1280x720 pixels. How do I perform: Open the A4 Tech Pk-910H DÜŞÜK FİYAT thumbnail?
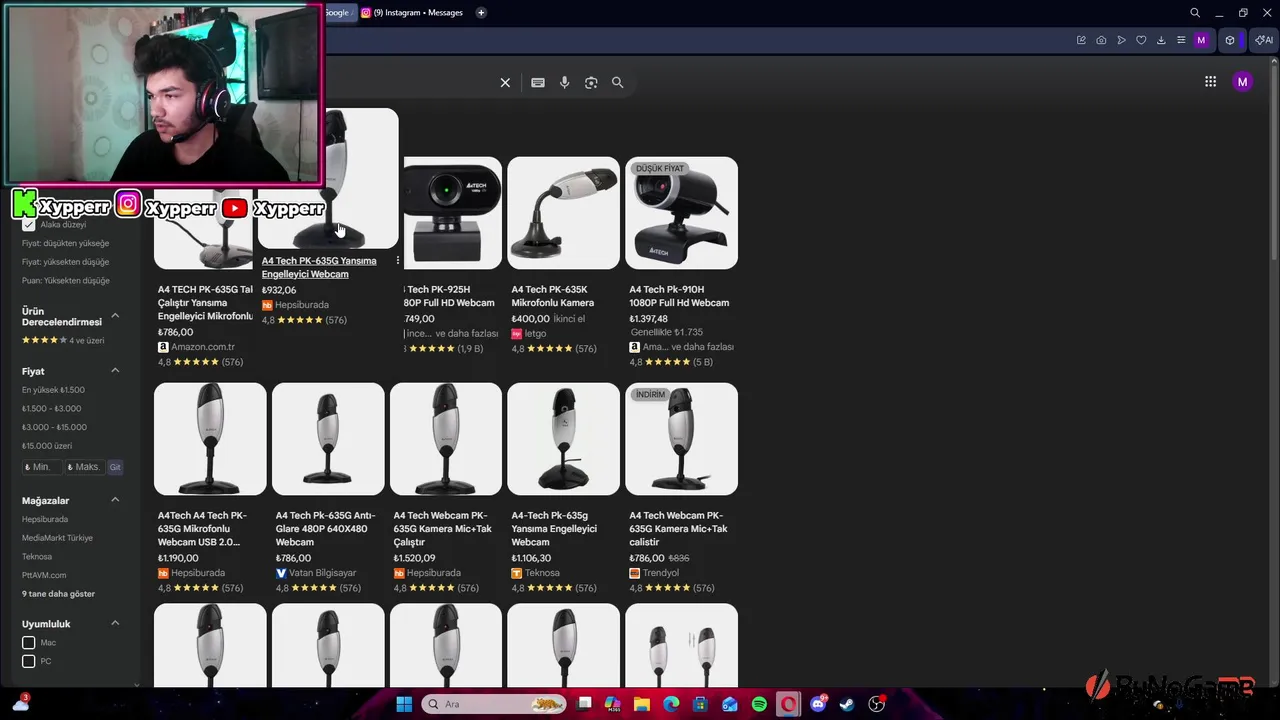pos(681,213)
